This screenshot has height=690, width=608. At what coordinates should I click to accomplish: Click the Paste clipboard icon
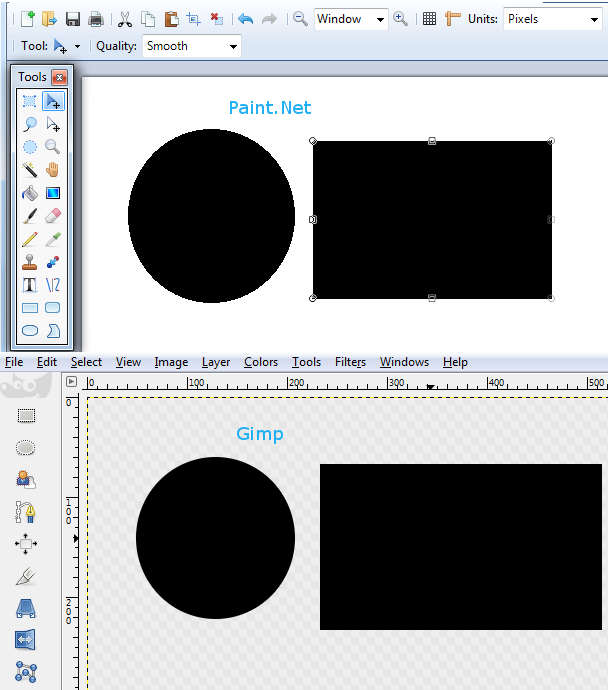171,19
